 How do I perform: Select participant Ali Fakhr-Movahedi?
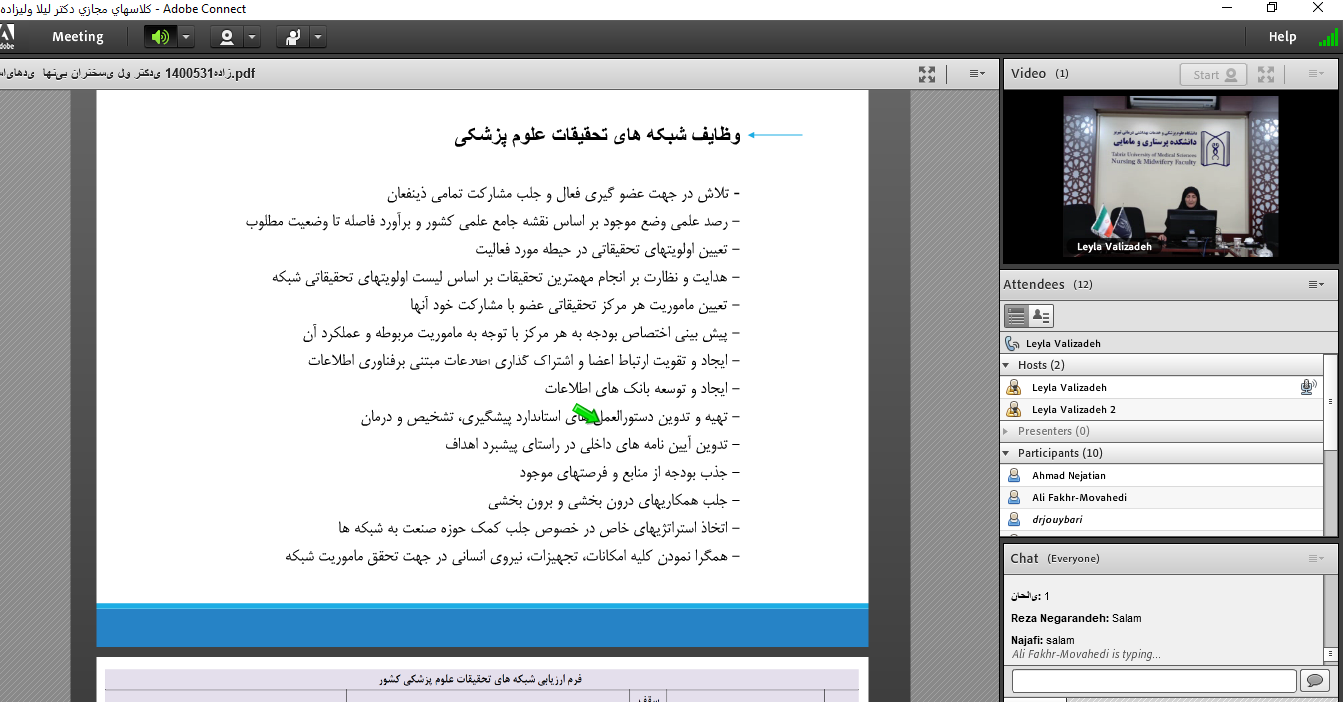[x=1162, y=497]
